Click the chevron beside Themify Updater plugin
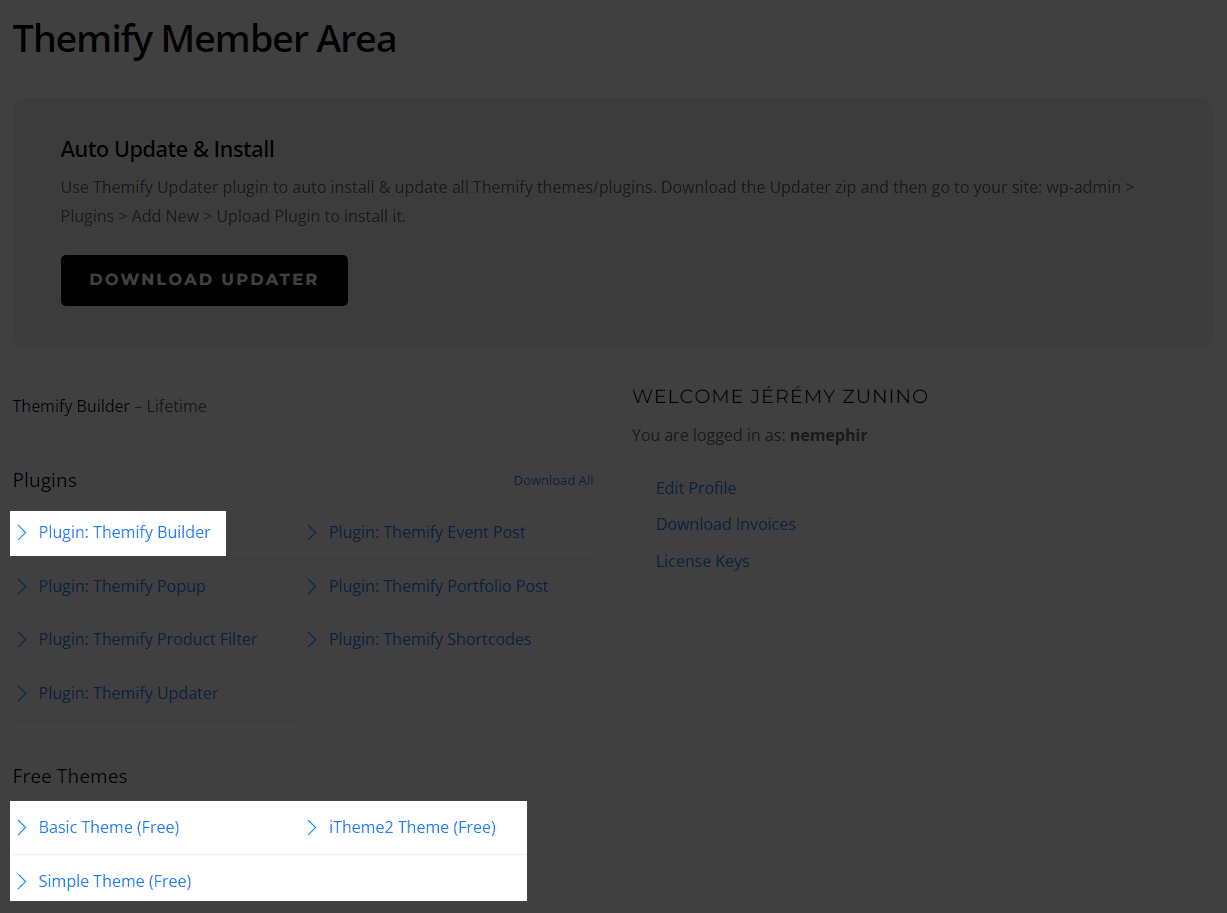The image size is (1227, 913). tap(22, 693)
